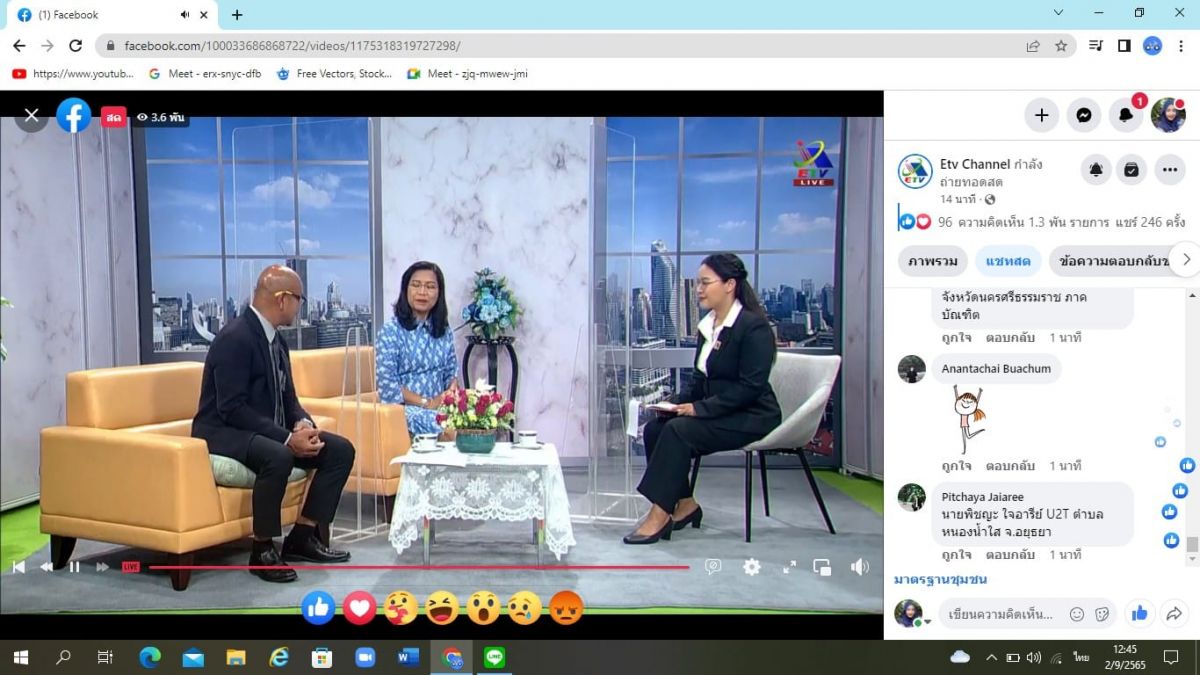Viewport: 1200px width, 675px height.
Task: Pause the live video
Action: (74, 567)
